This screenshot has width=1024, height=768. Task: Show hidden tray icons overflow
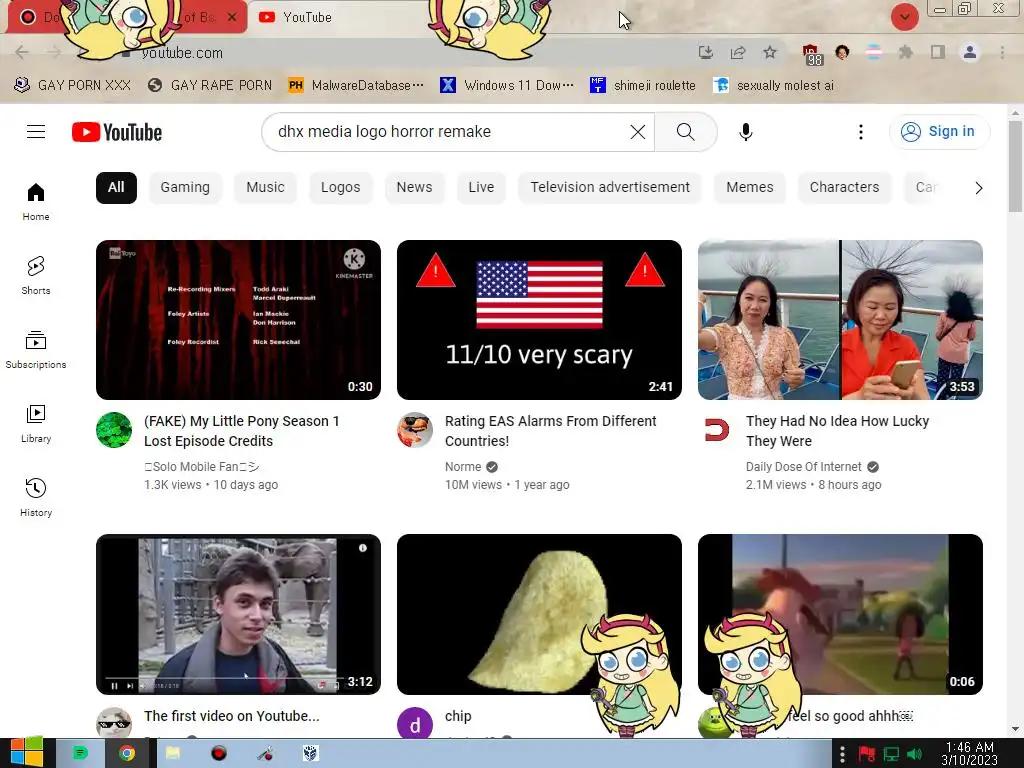[842, 754]
